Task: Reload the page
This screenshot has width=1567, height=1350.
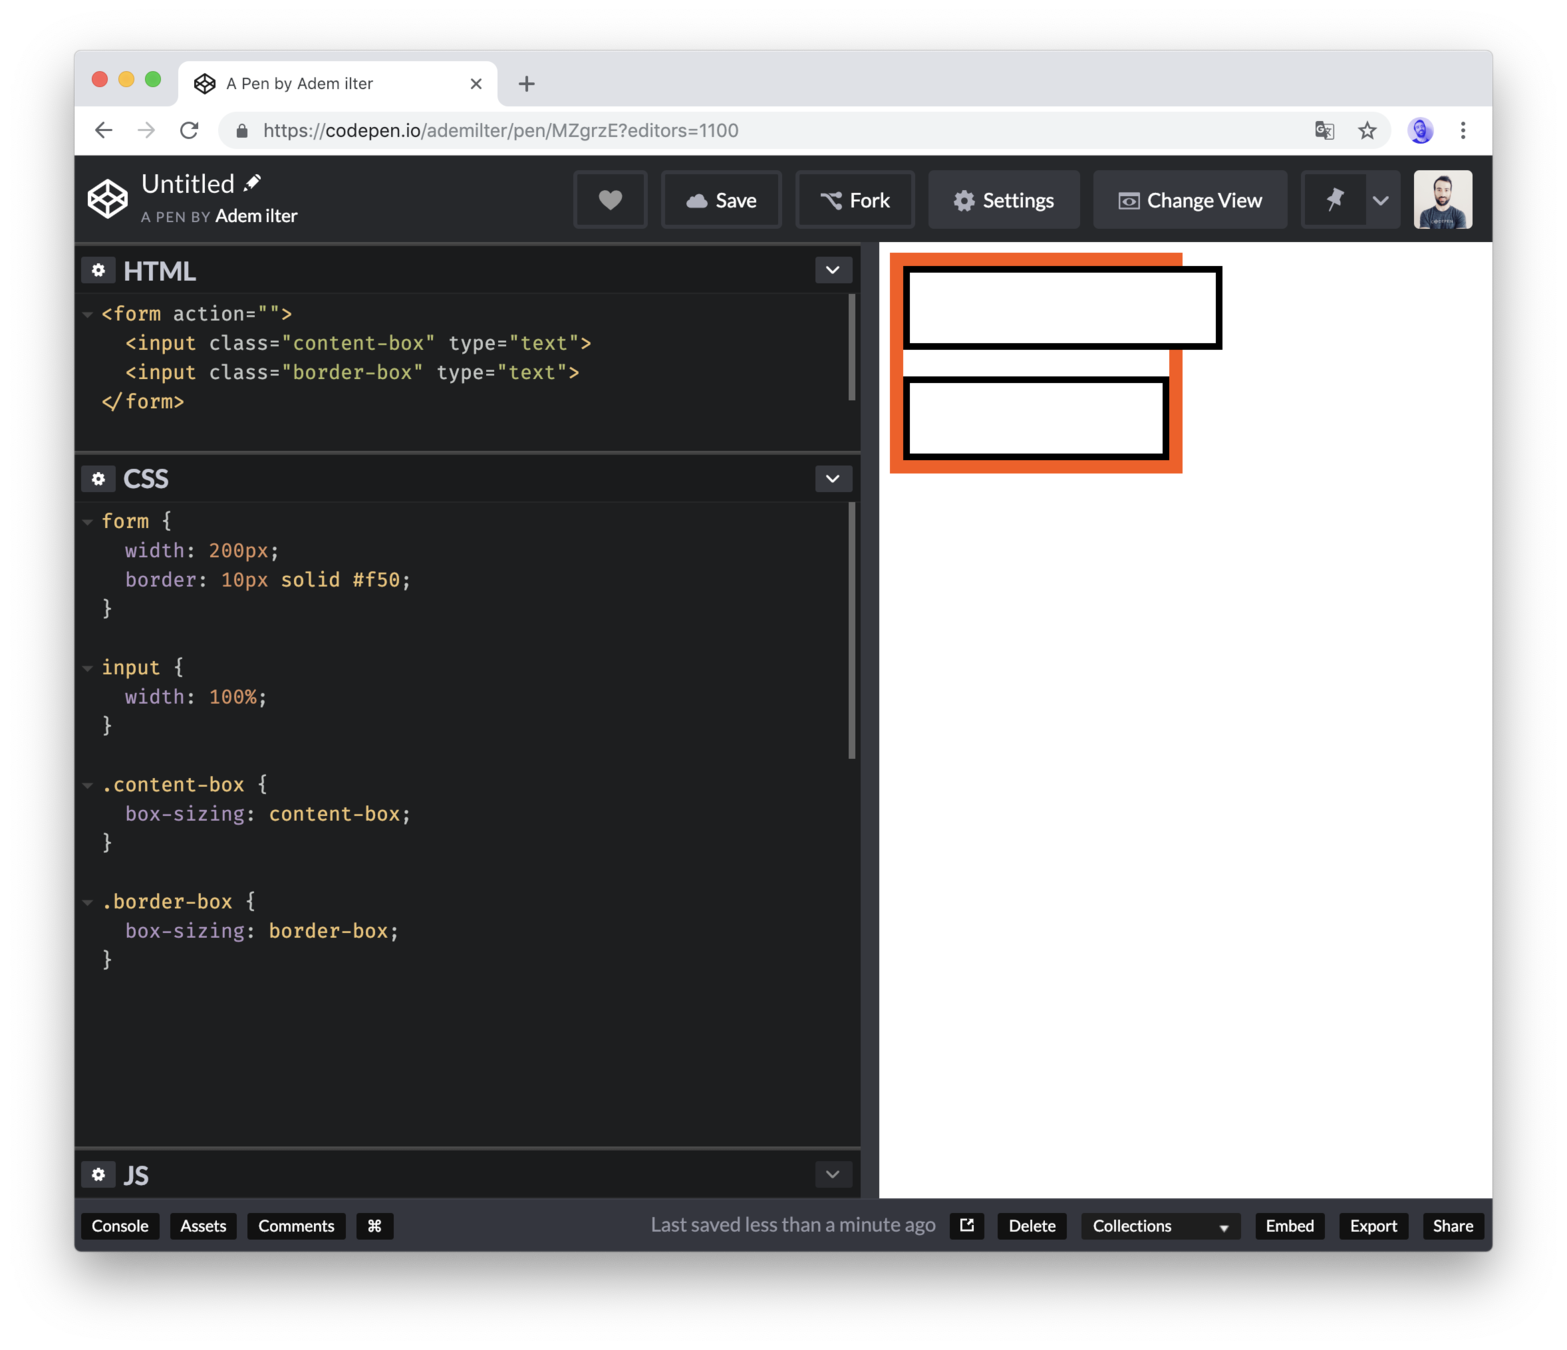Action: [189, 131]
